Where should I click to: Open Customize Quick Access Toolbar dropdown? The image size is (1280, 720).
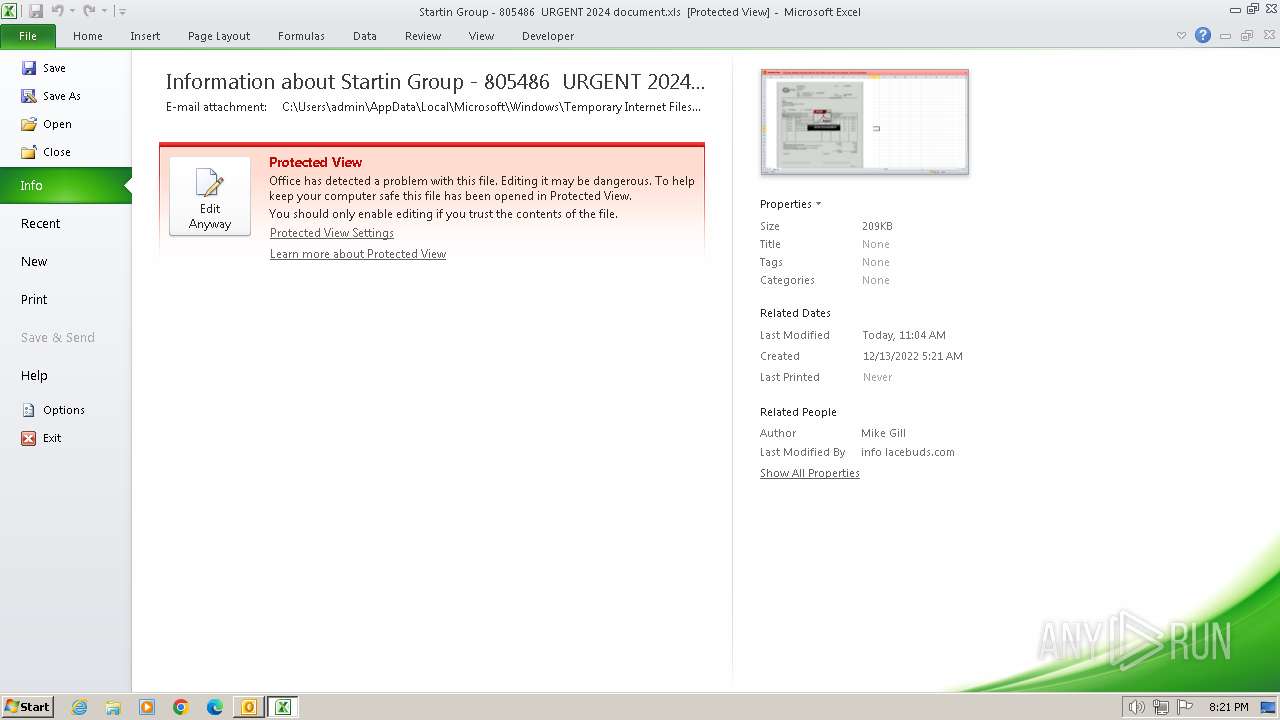[121, 11]
